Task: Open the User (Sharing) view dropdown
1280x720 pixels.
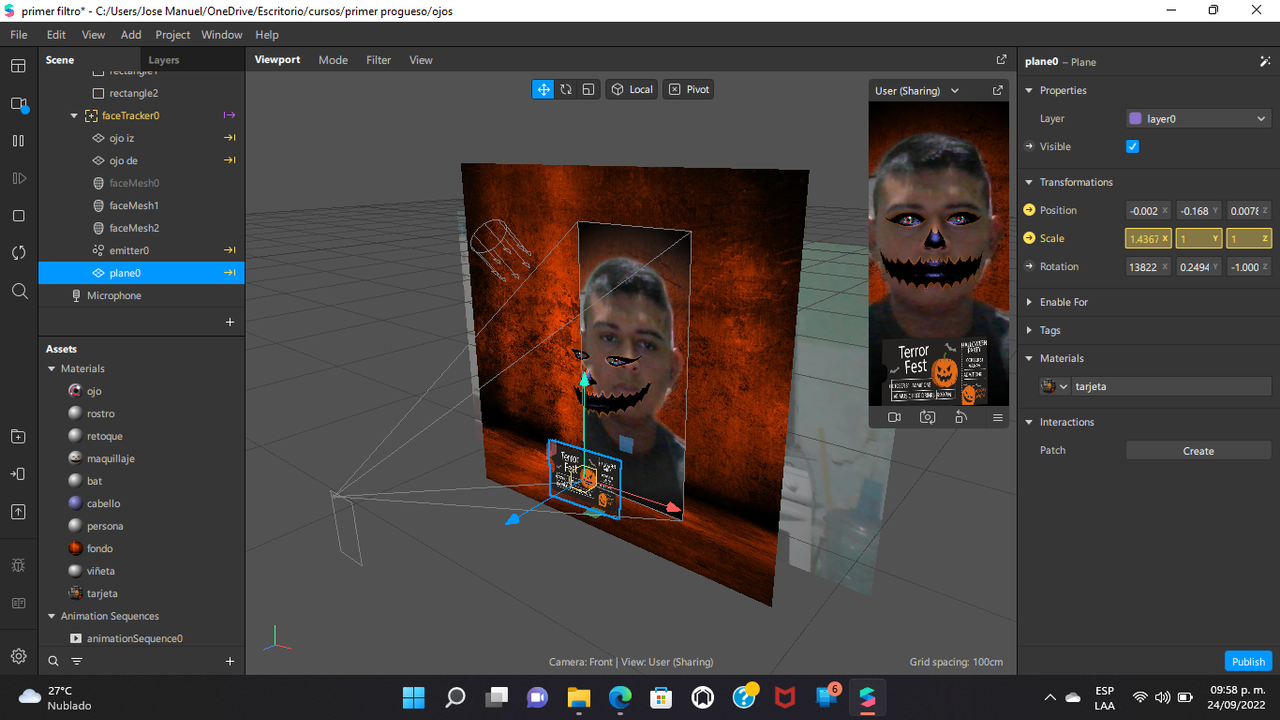Action: [x=916, y=90]
